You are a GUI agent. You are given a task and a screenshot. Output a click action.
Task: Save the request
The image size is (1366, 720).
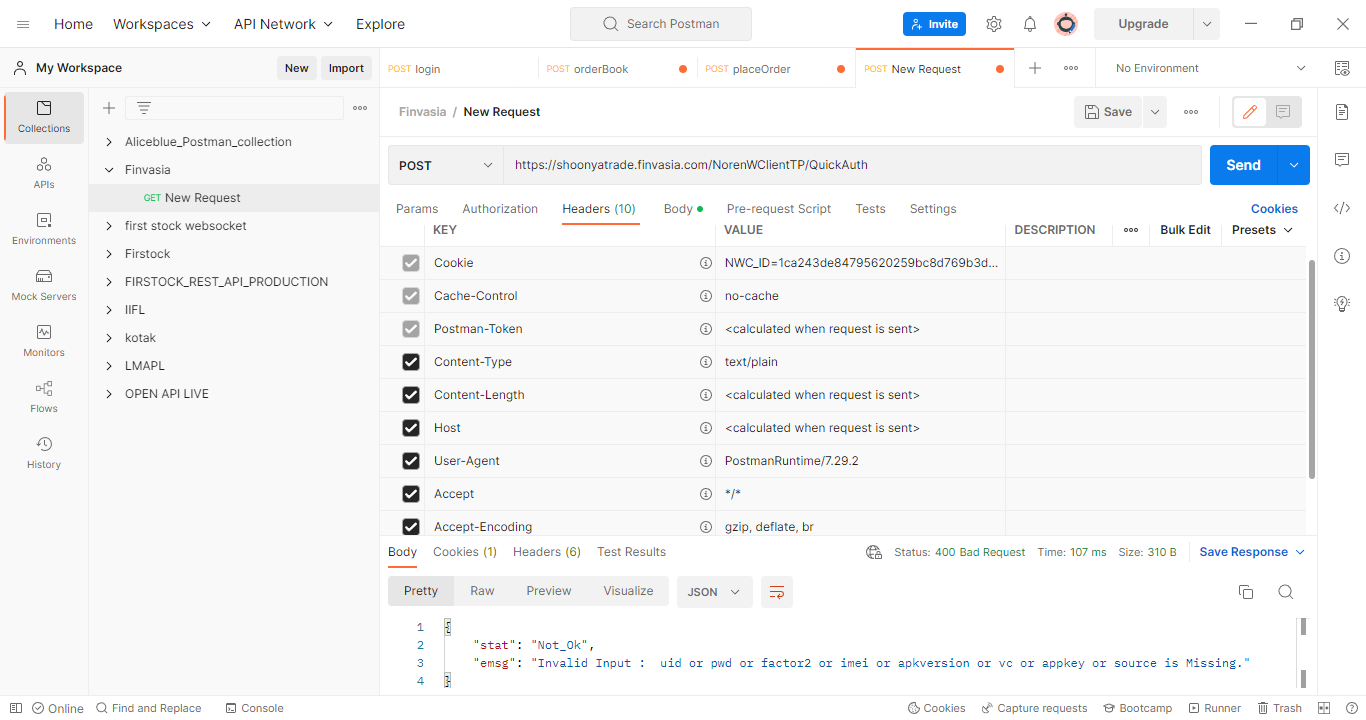pyautogui.click(x=1108, y=112)
